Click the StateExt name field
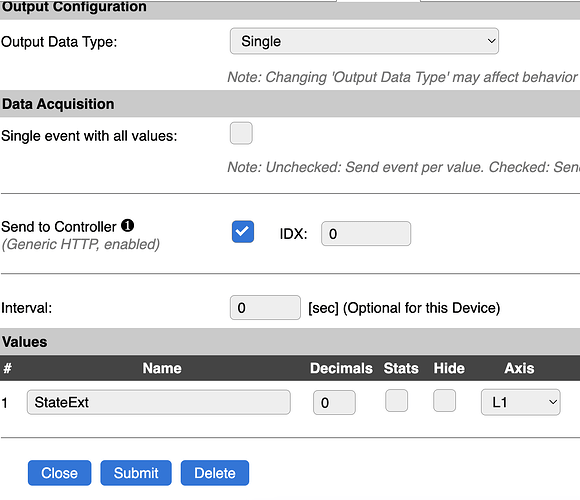Image resolution: width=580 pixels, height=500 pixels. pyautogui.click(x=159, y=402)
